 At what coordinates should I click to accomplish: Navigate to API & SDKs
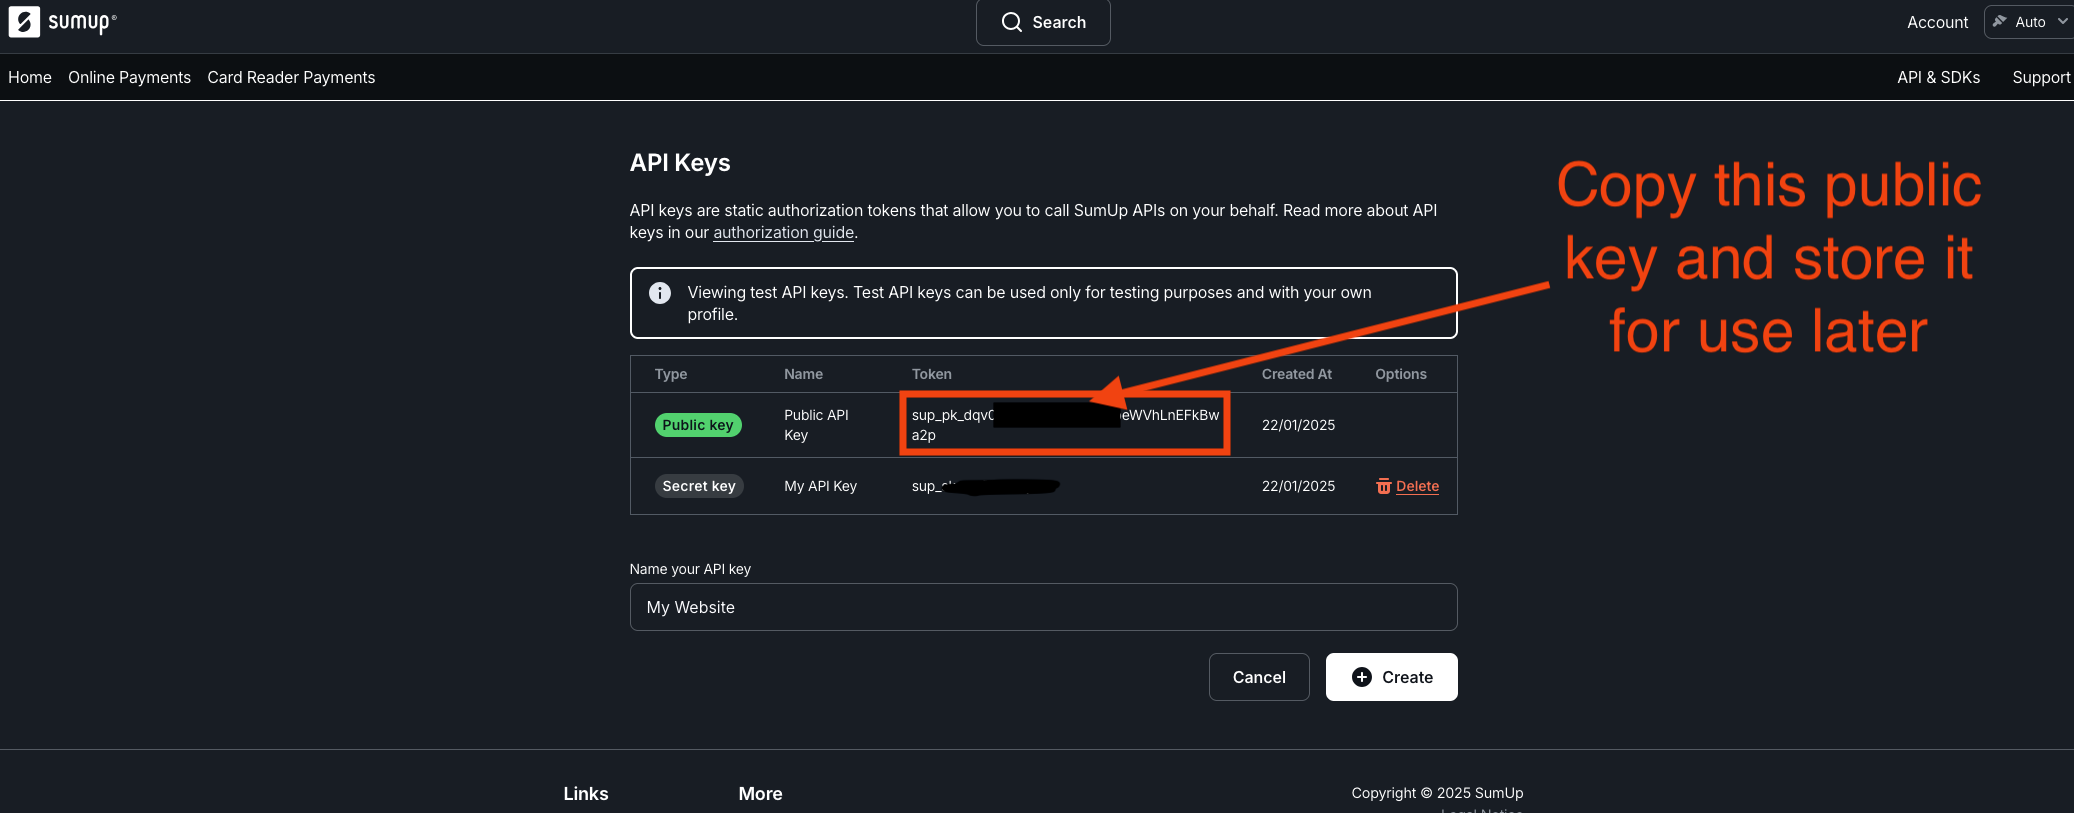tap(1938, 77)
